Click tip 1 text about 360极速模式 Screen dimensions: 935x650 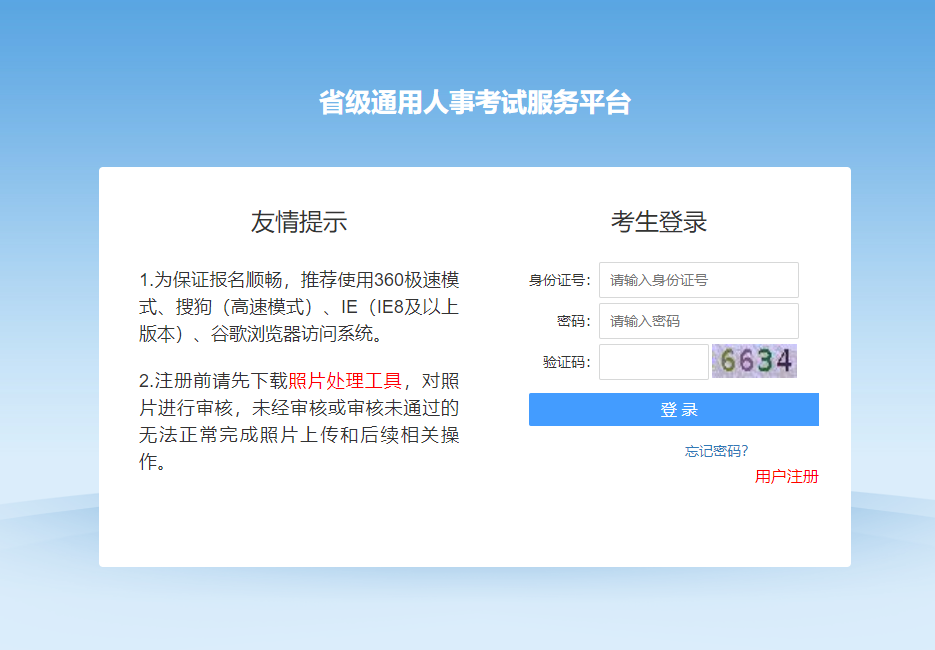299,307
